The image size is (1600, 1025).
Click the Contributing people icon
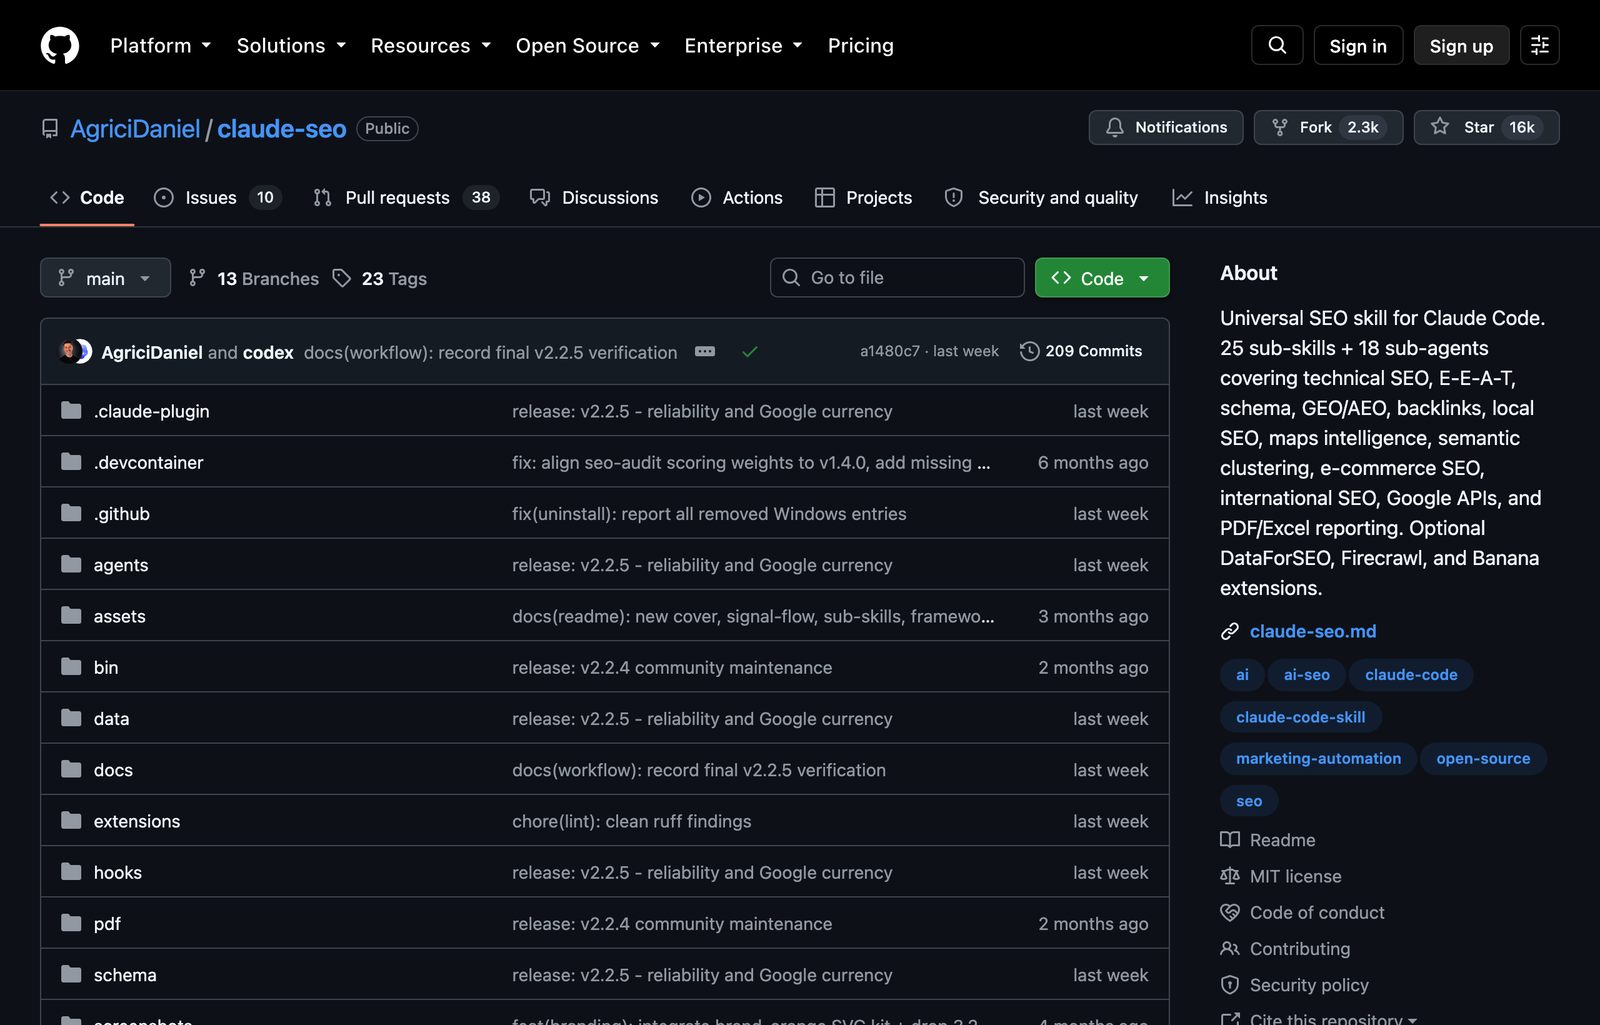pos(1230,948)
